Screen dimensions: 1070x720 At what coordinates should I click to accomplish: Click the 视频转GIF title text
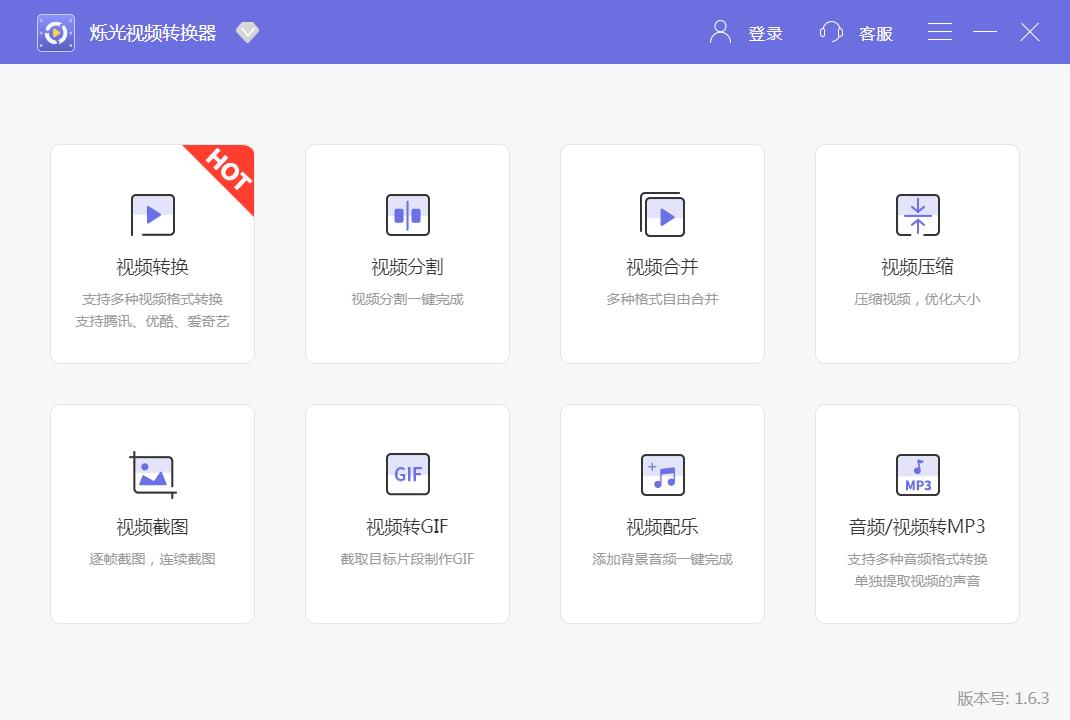[x=407, y=527]
